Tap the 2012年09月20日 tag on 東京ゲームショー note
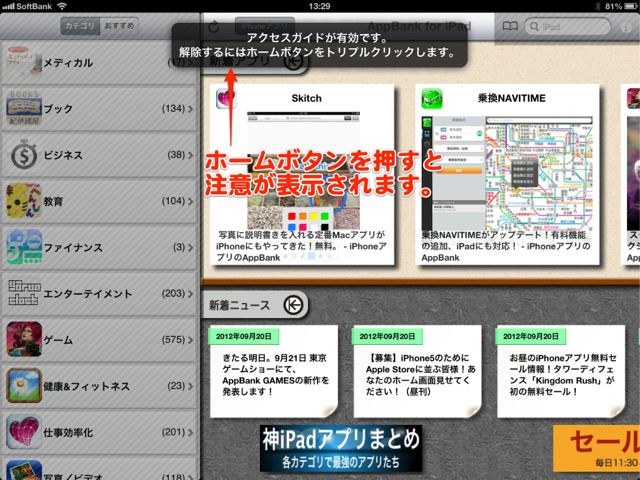This screenshot has height=480, width=640. pyautogui.click(x=244, y=336)
